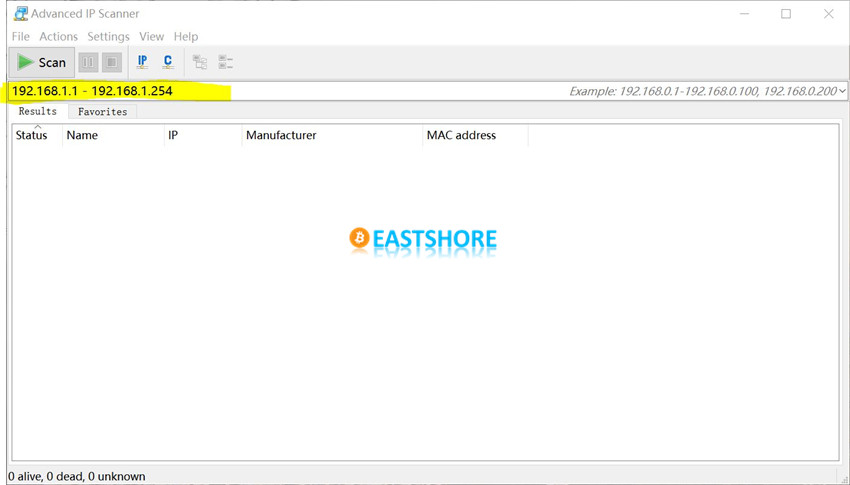
Task: Sort by the IP column header
Action: (203, 135)
